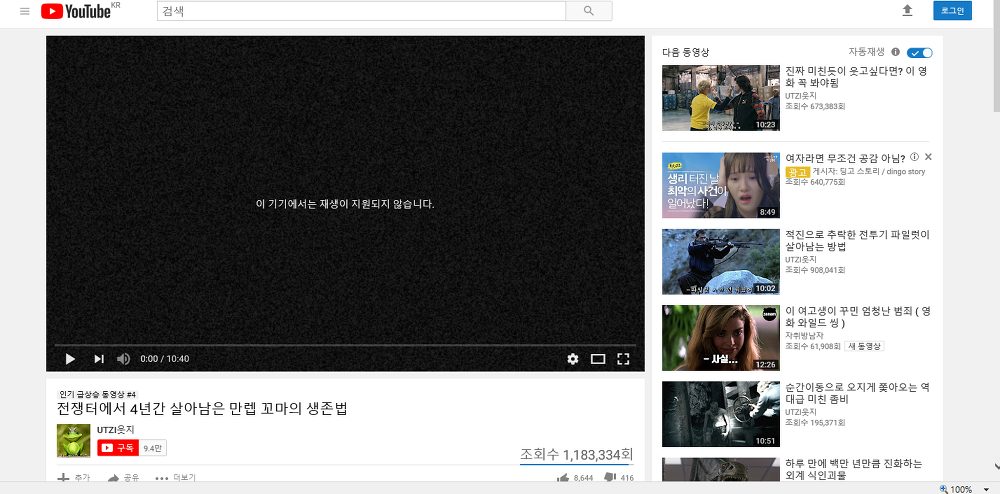Click the search magnifier button
Image resolution: width=1000 pixels, height=494 pixels.
[589, 11]
